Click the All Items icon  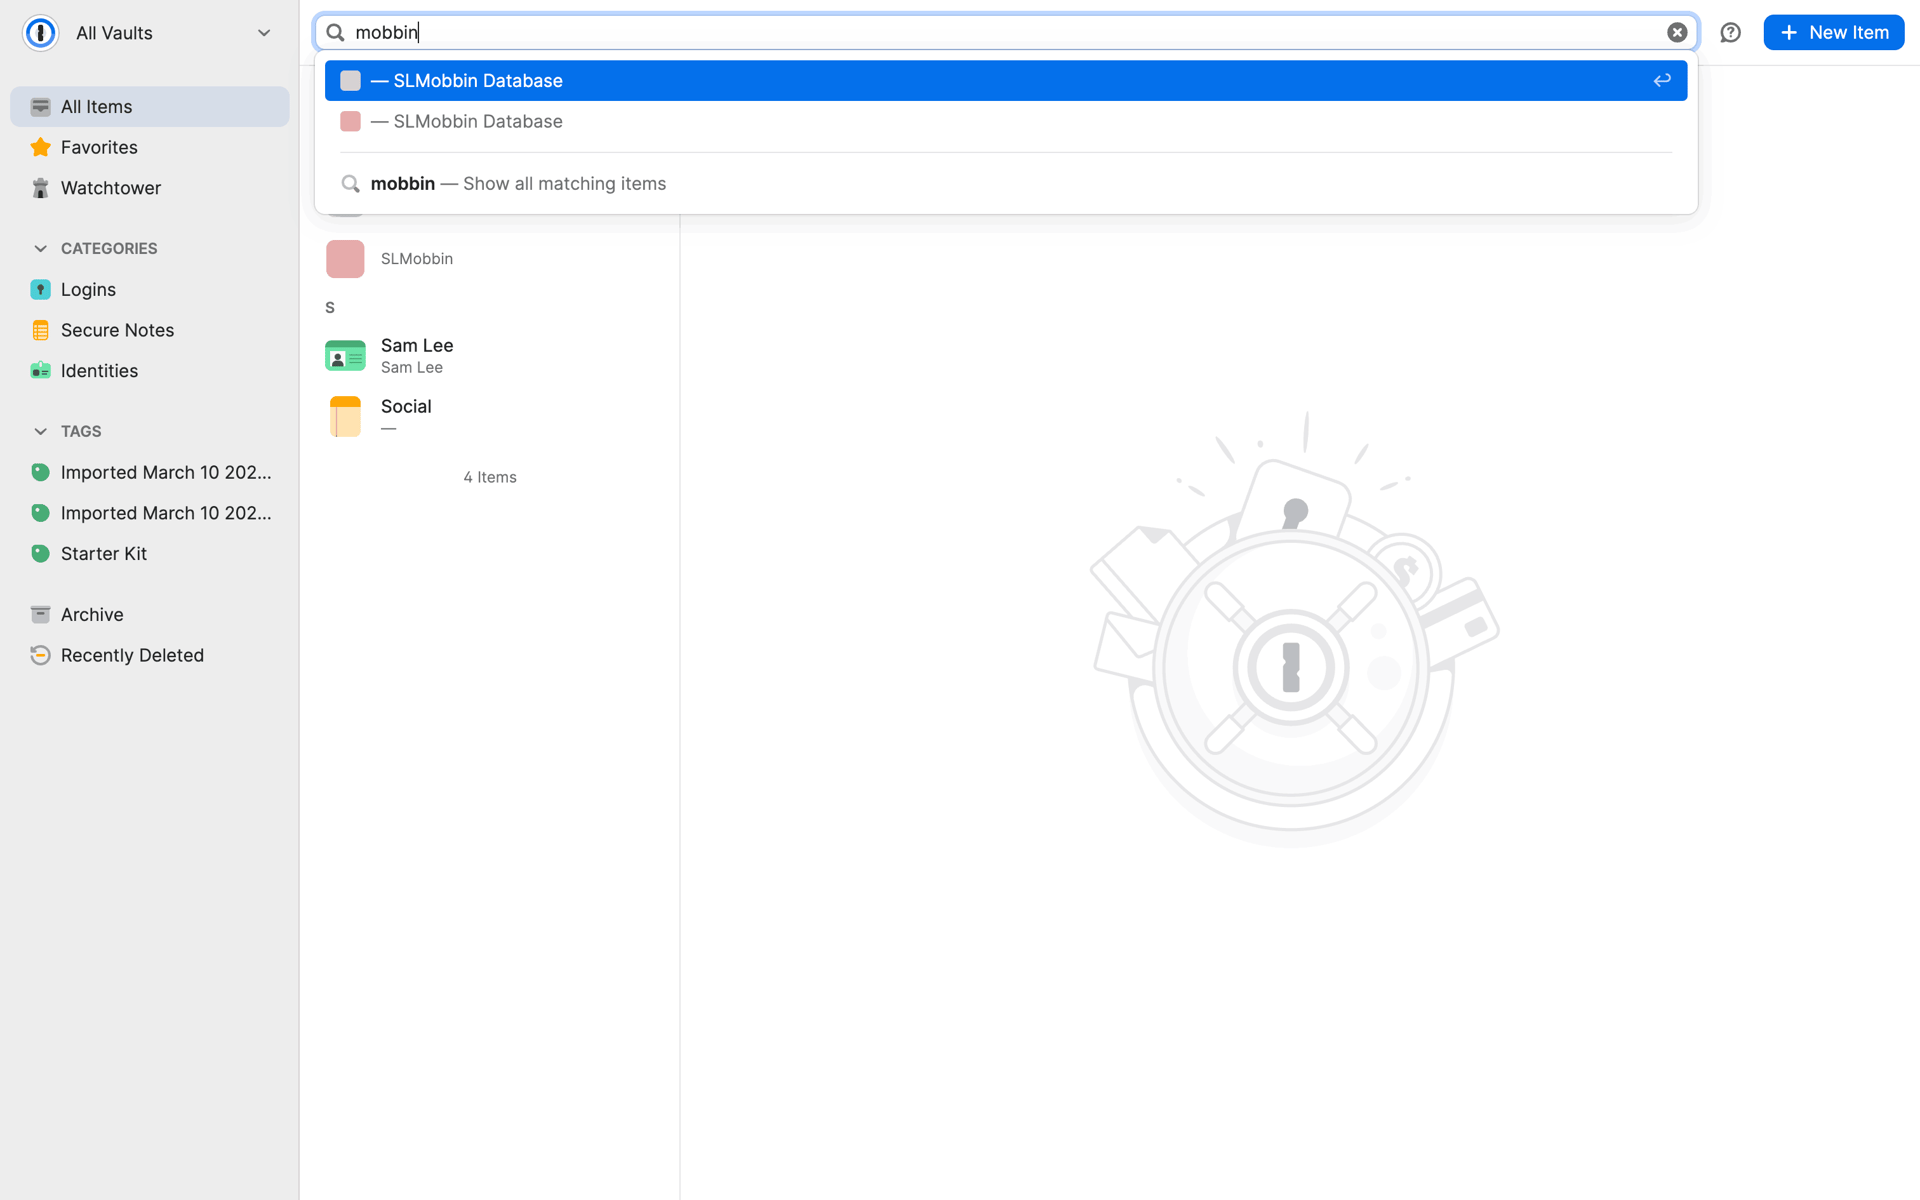[40, 107]
